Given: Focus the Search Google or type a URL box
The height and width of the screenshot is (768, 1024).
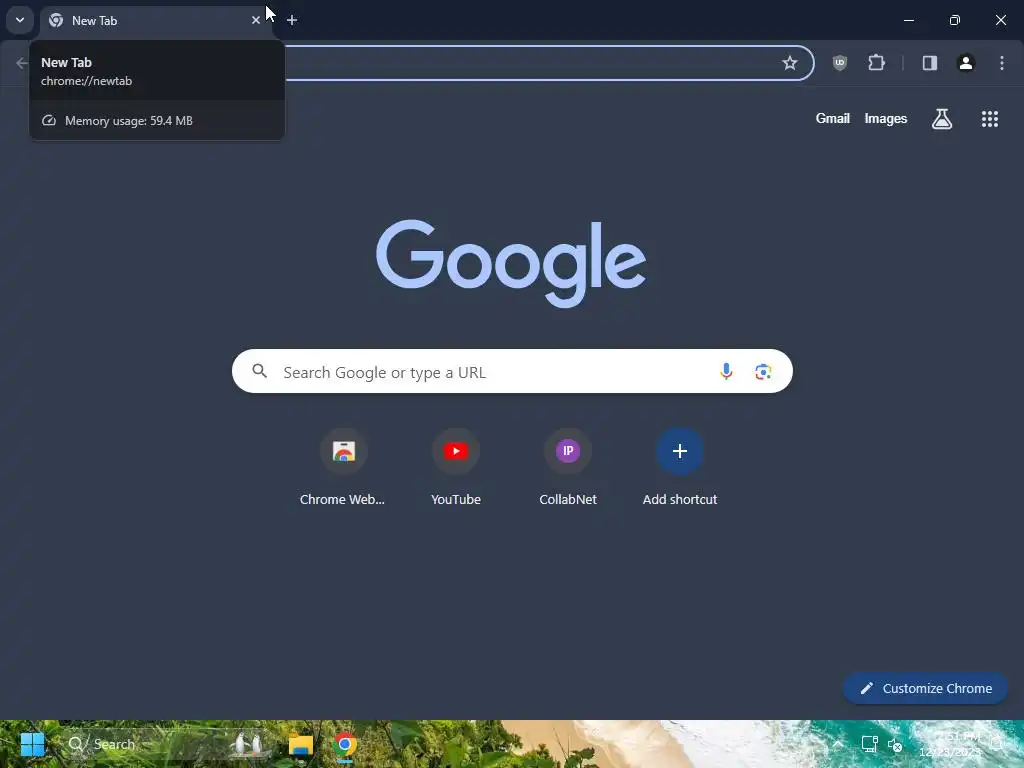Looking at the screenshot, I should click(x=512, y=372).
